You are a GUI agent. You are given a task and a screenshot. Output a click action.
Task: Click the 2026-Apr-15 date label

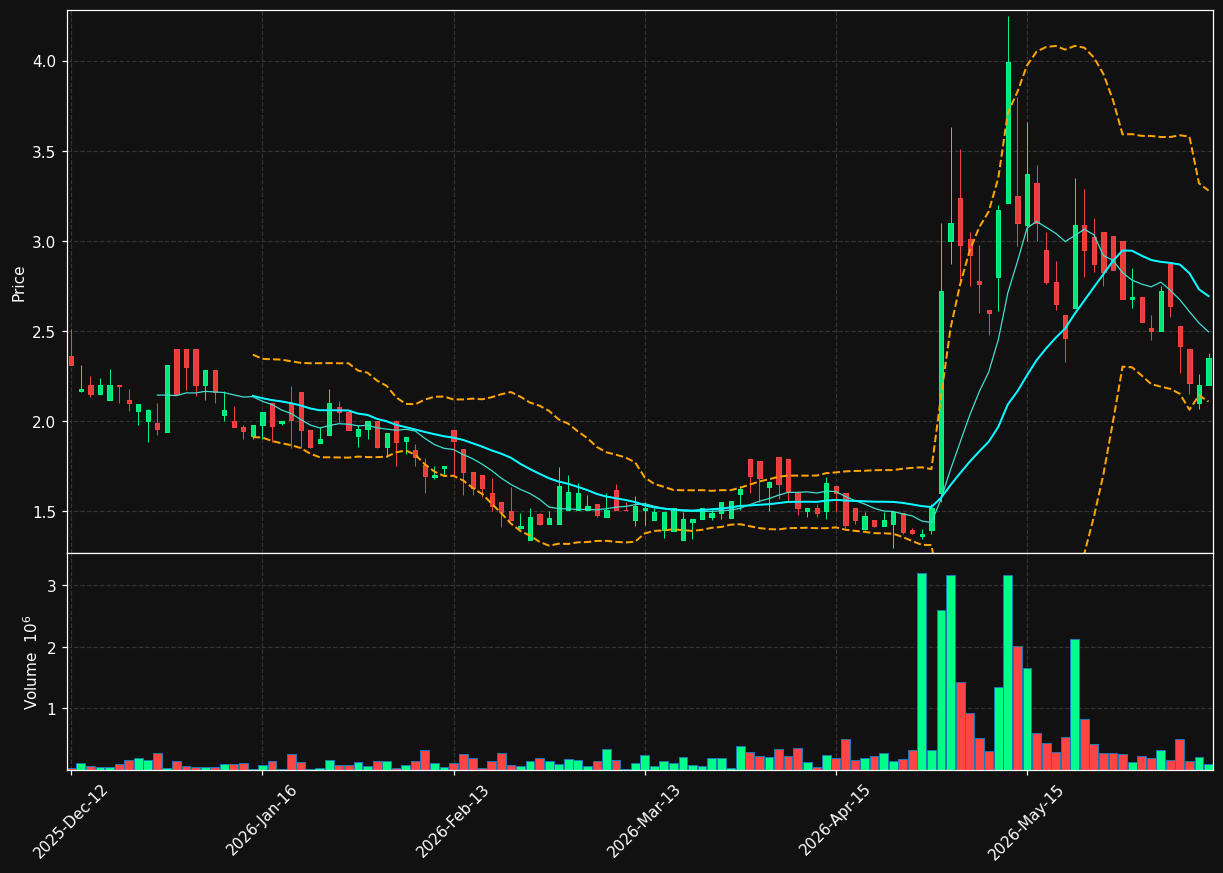coord(835,821)
